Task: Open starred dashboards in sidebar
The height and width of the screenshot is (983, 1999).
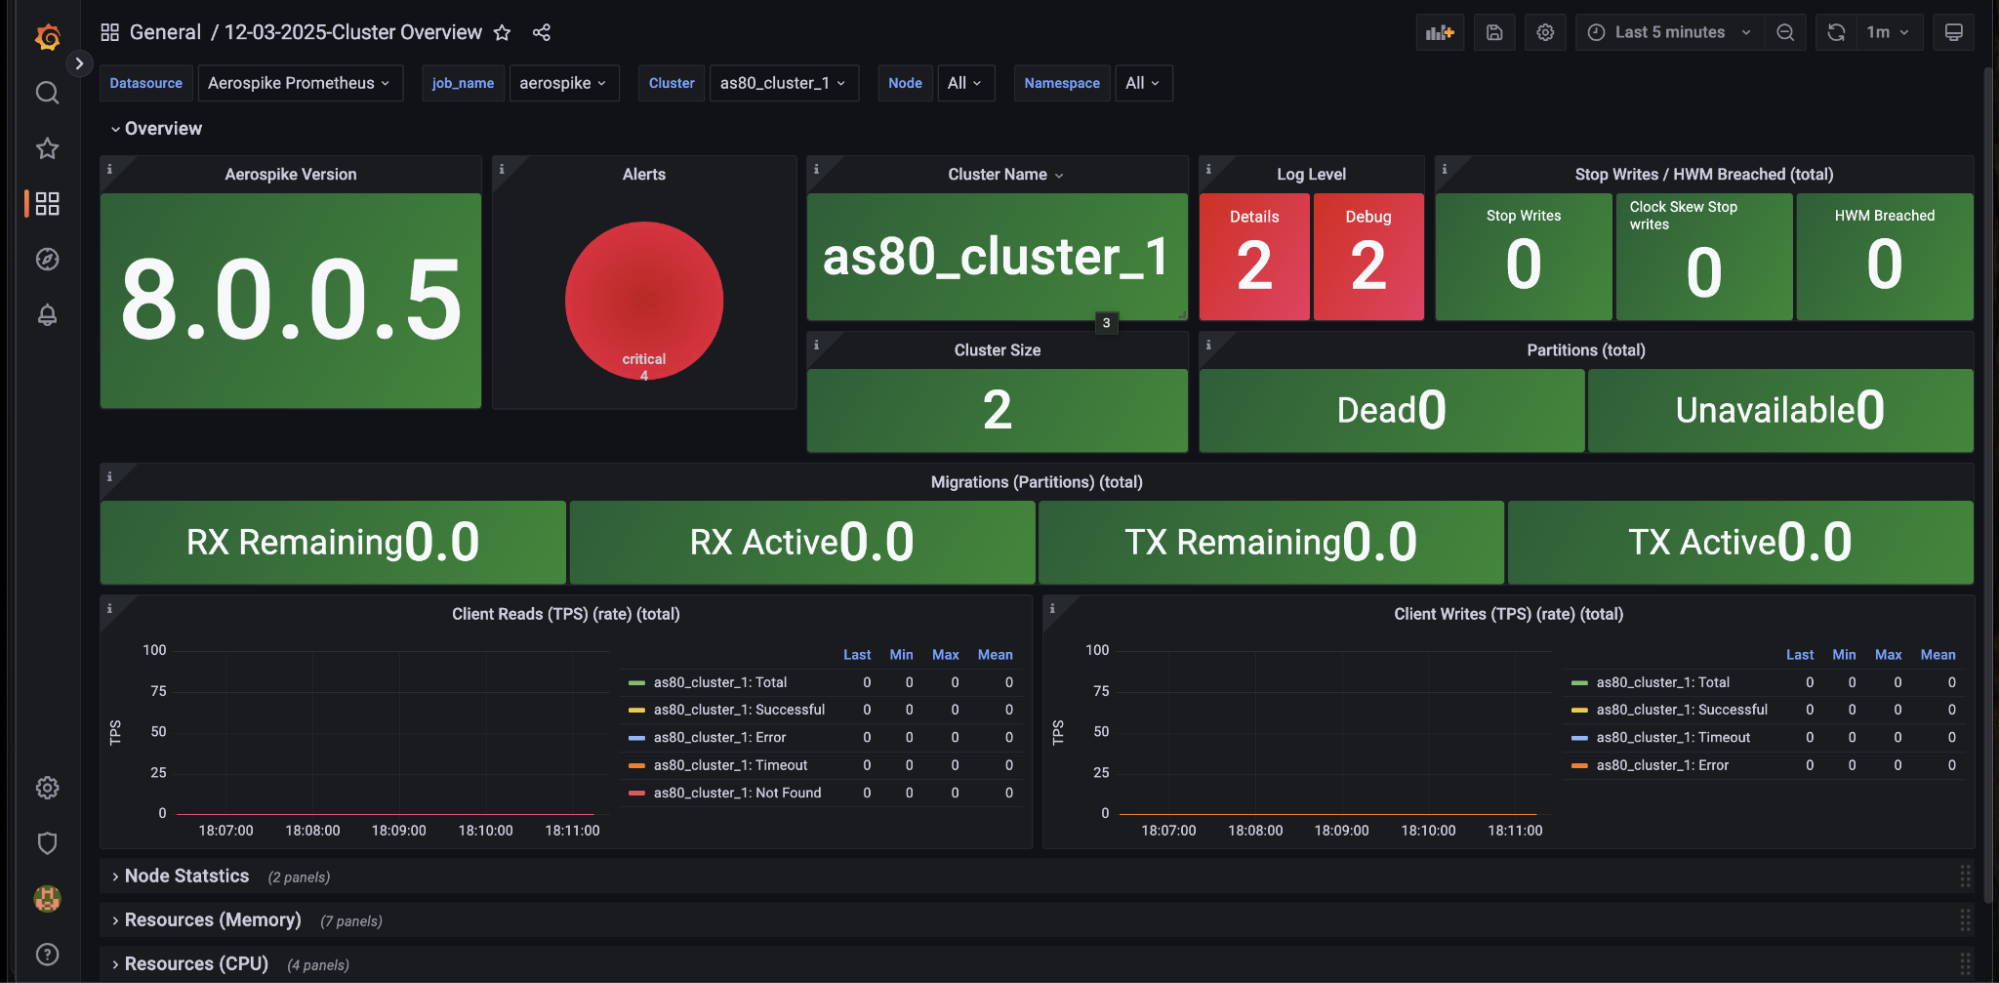Action: pyautogui.click(x=47, y=149)
